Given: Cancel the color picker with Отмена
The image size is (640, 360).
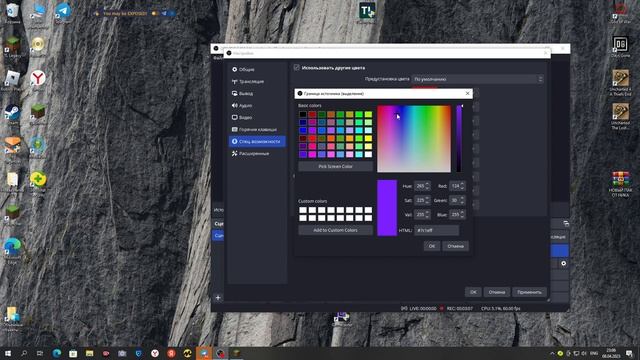Looking at the screenshot, I should point(455,246).
